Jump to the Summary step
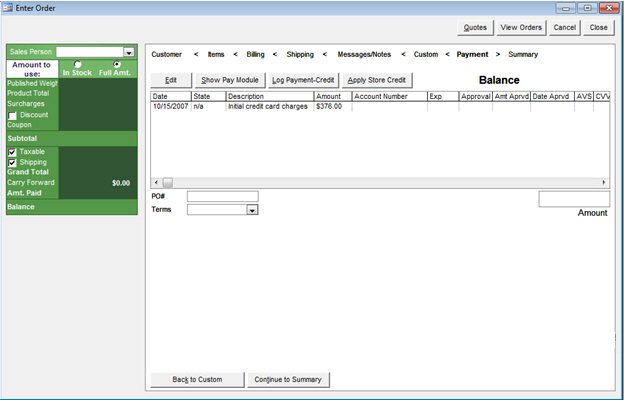624x400 pixels. [523, 54]
